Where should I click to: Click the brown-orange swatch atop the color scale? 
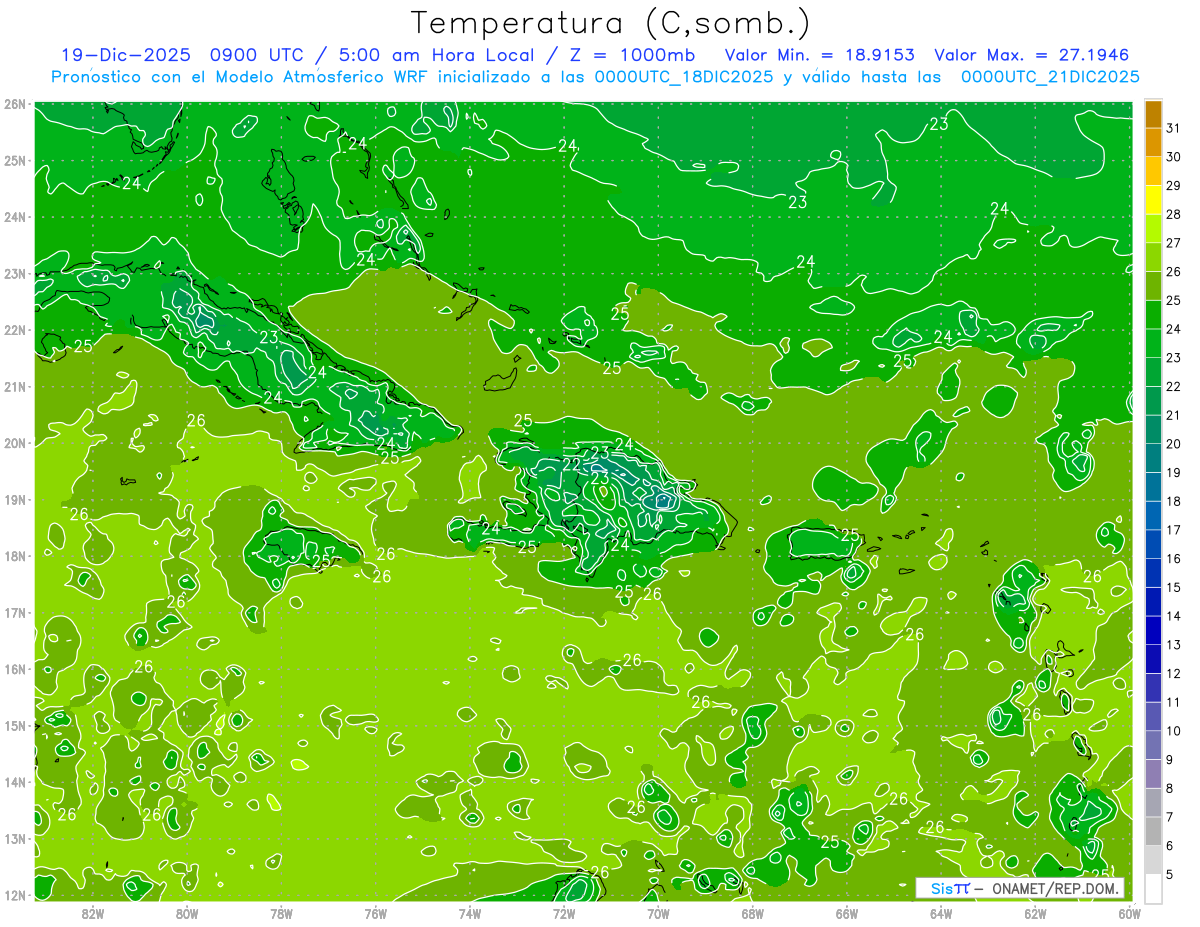1153,114
